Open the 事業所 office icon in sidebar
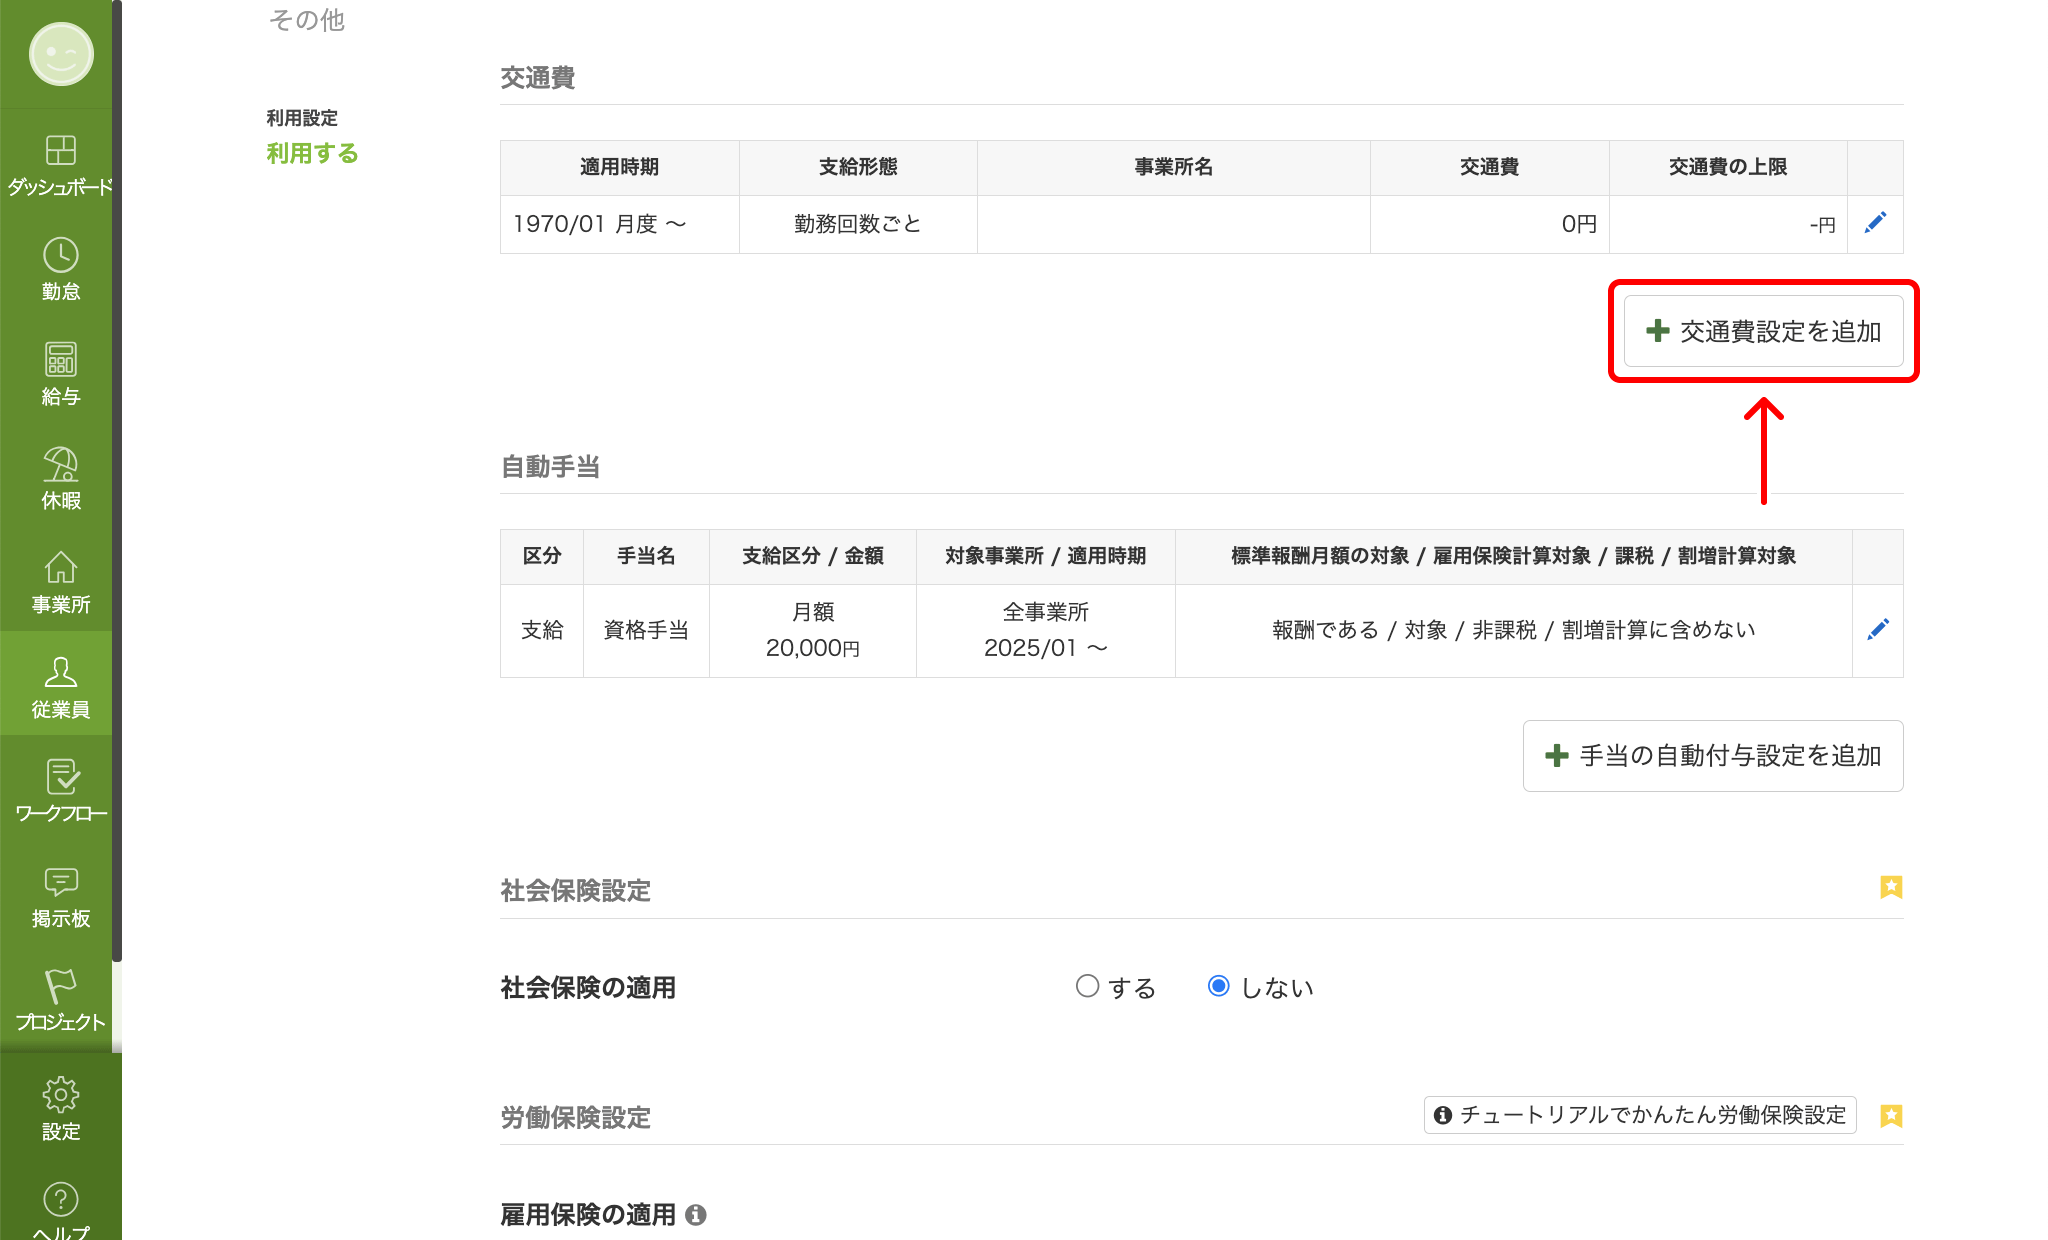The width and height of the screenshot is (2048, 1240). (60, 572)
